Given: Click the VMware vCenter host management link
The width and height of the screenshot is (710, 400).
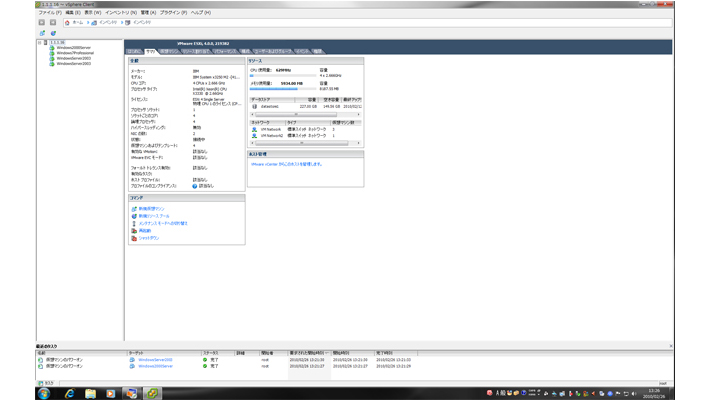Looking at the screenshot, I should pyautogui.click(x=287, y=164).
